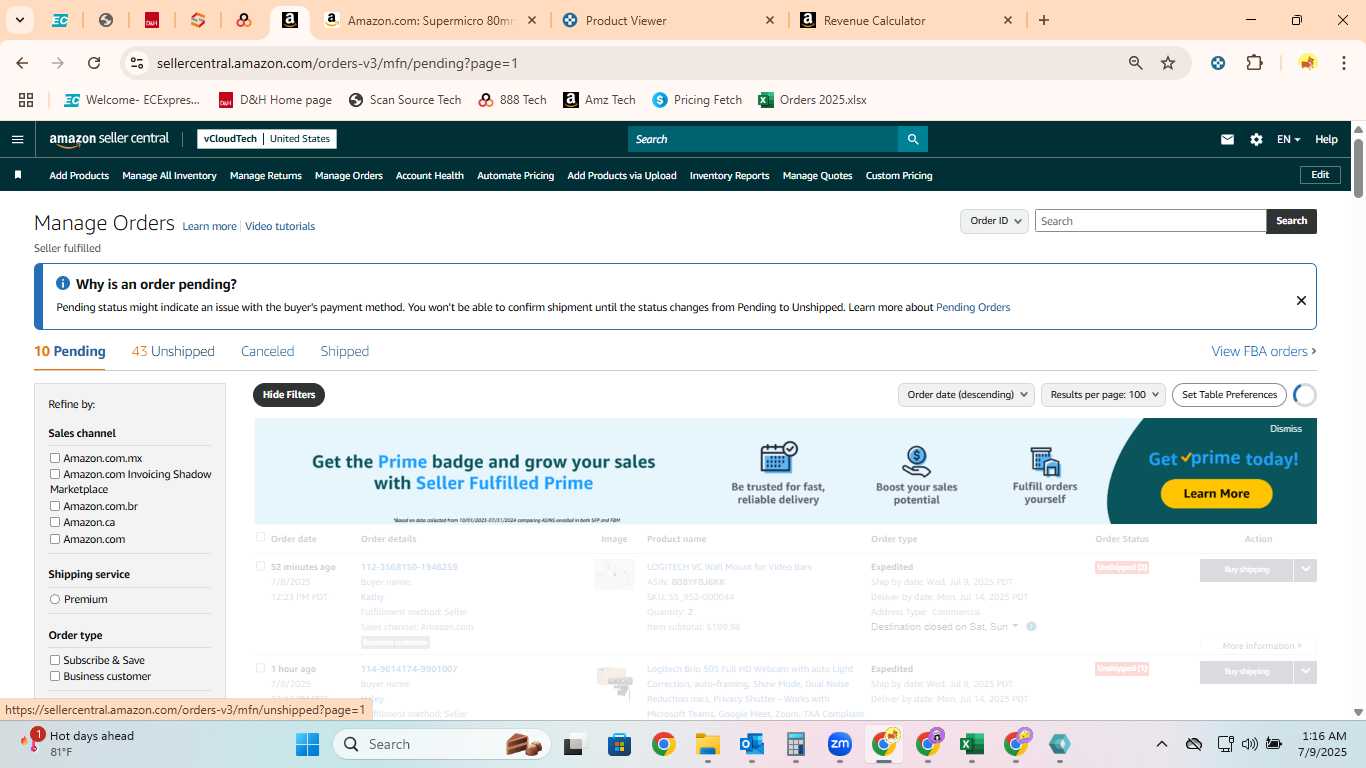Click the zoom magnifier icon in address bar
The image size is (1366, 768).
[x=1135, y=63]
